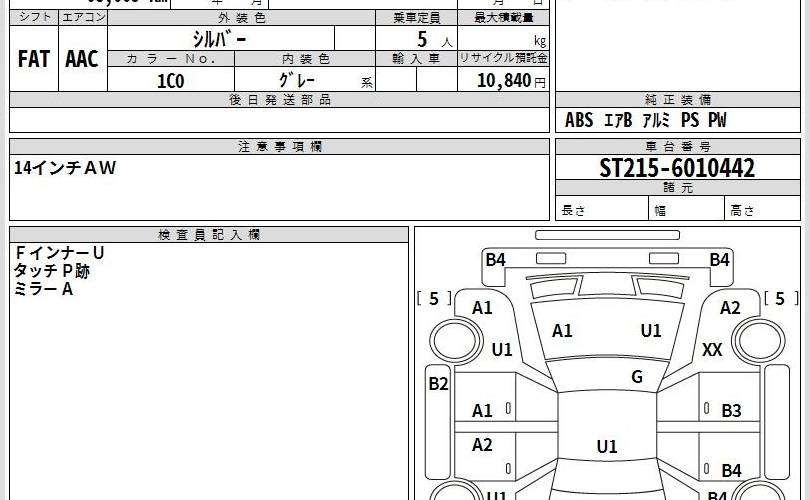This screenshot has width=810, height=500.
Task: Click the 14インチAW note text
Action: (66, 169)
